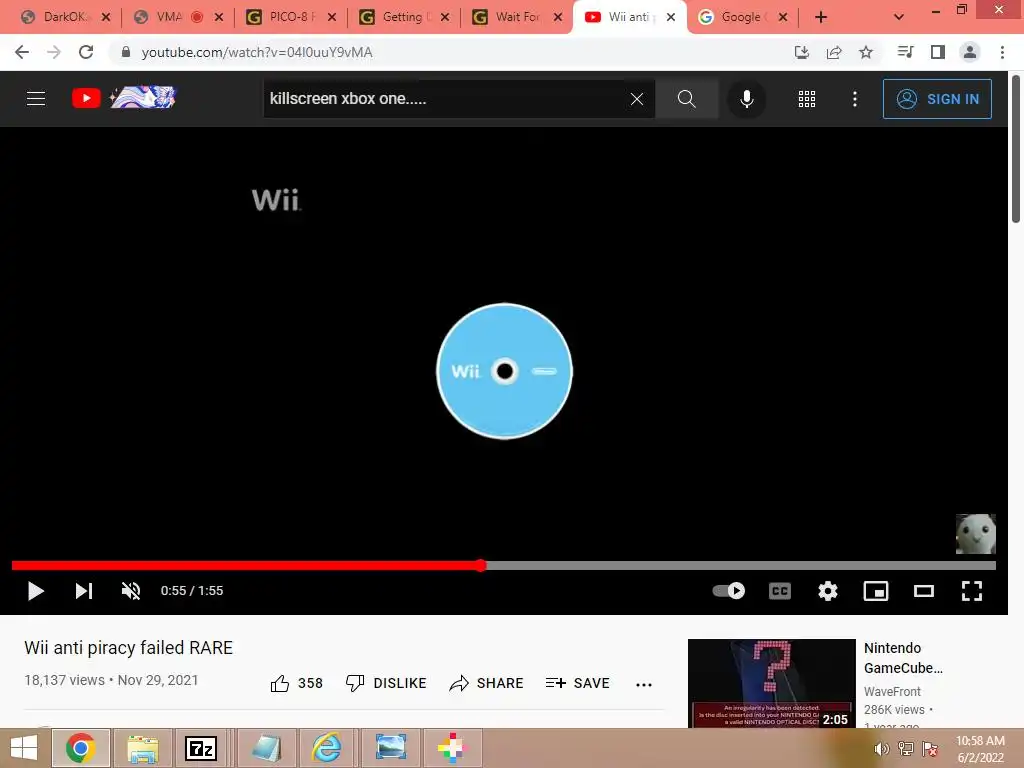Screen dimensions: 1024x768
Task: Play the paused YouTube video
Action: coord(36,591)
